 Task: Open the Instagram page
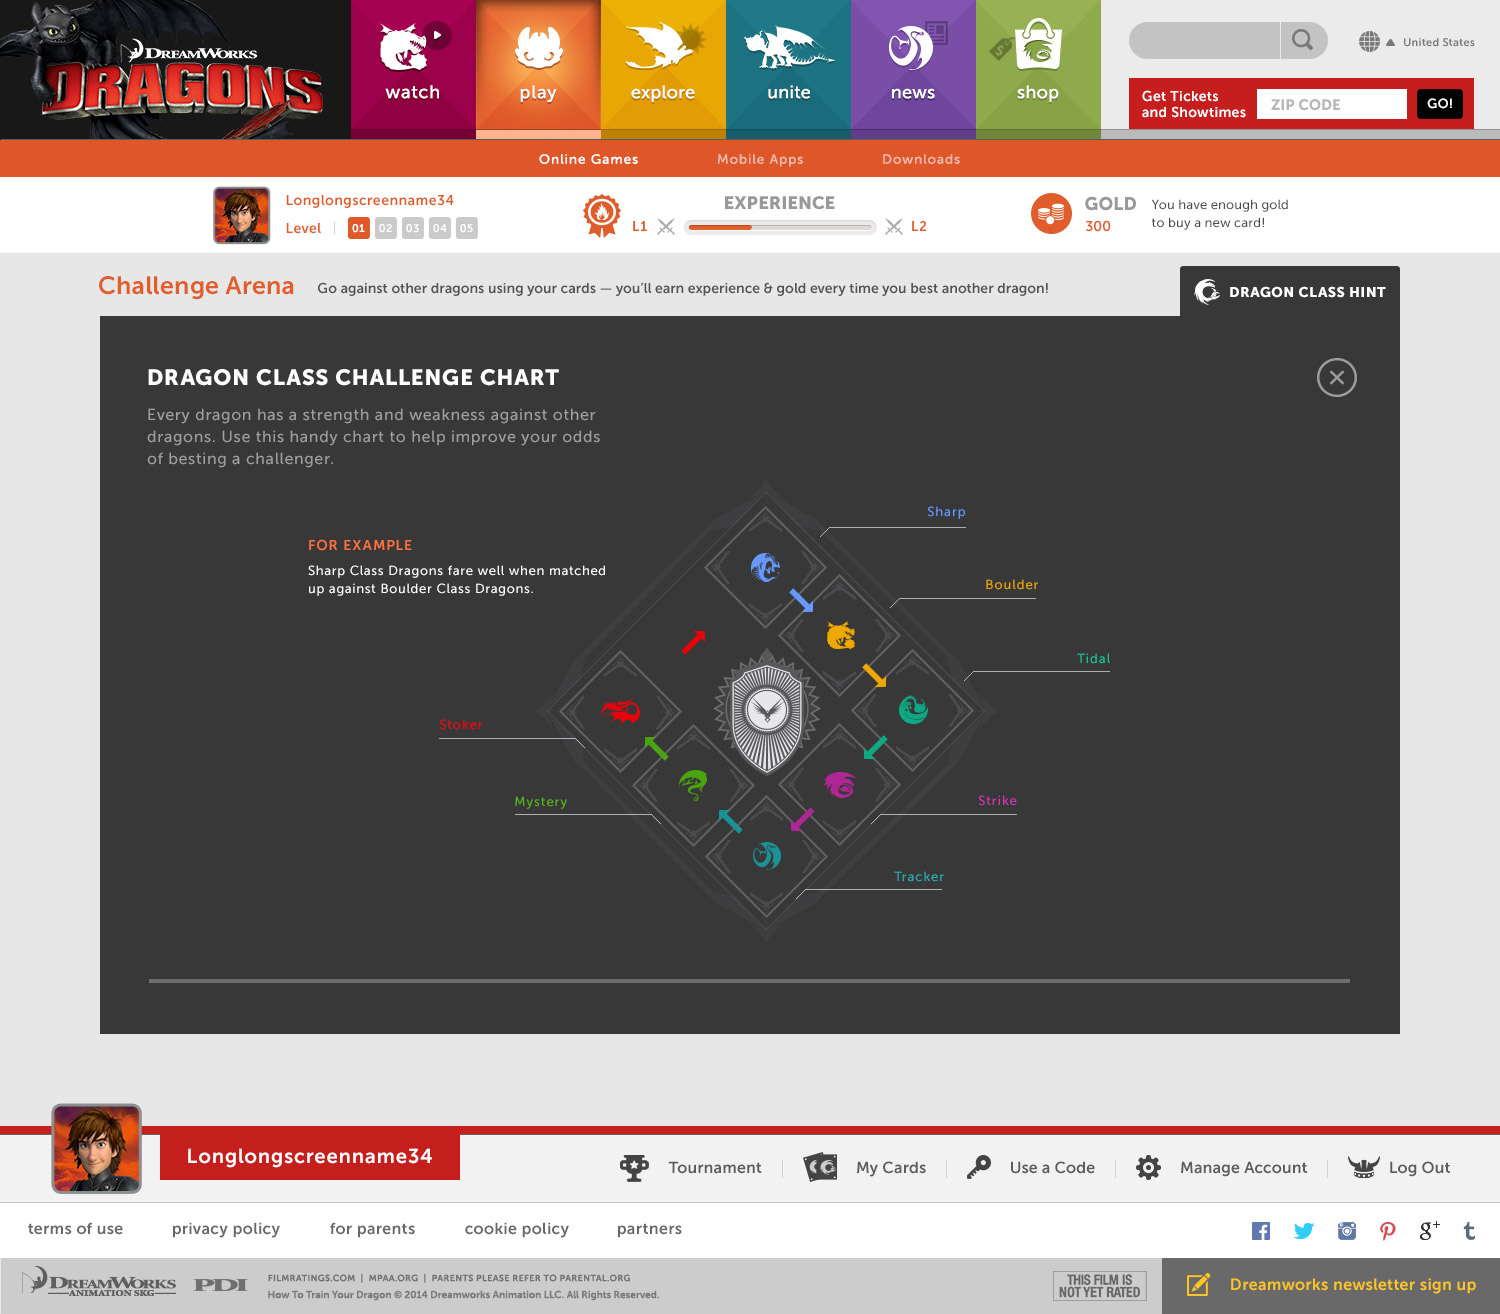(x=1347, y=1231)
